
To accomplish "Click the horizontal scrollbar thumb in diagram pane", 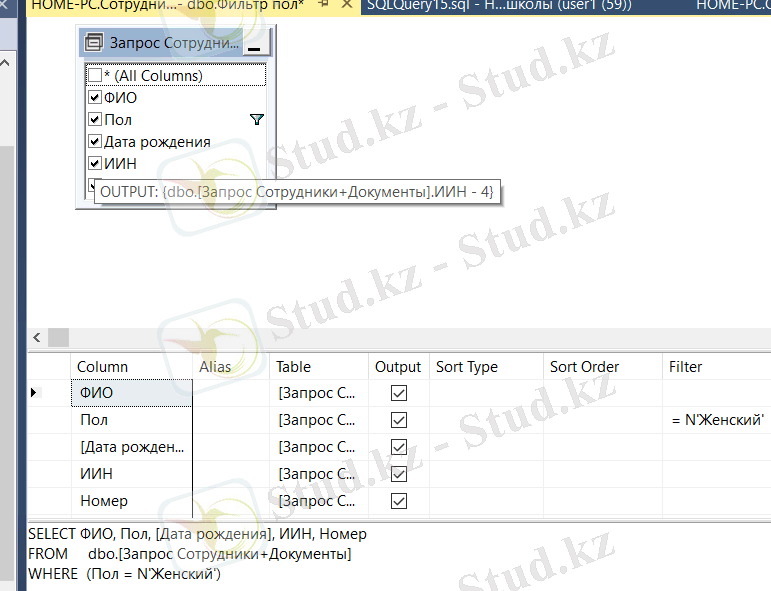I will pyautogui.click(x=59, y=338).
